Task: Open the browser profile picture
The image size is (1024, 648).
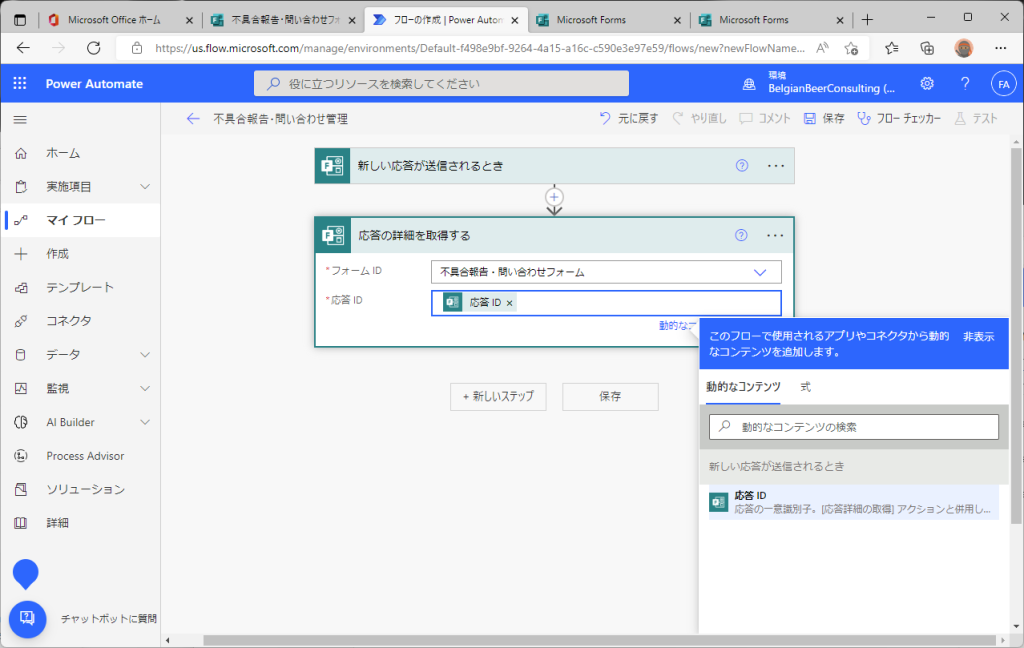Action: click(x=963, y=48)
